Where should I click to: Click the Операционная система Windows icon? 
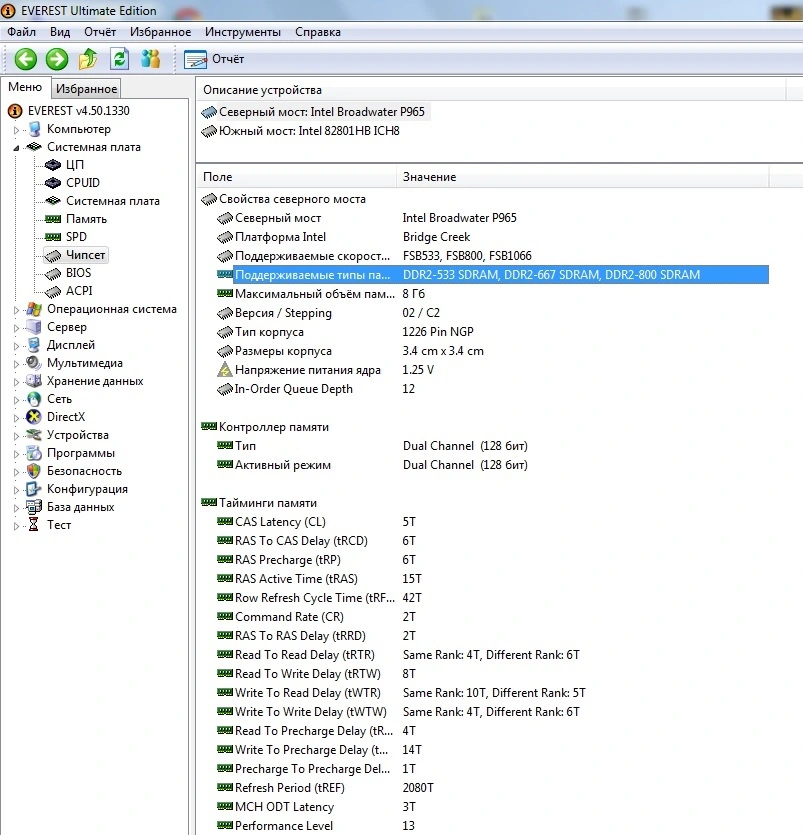[34, 309]
